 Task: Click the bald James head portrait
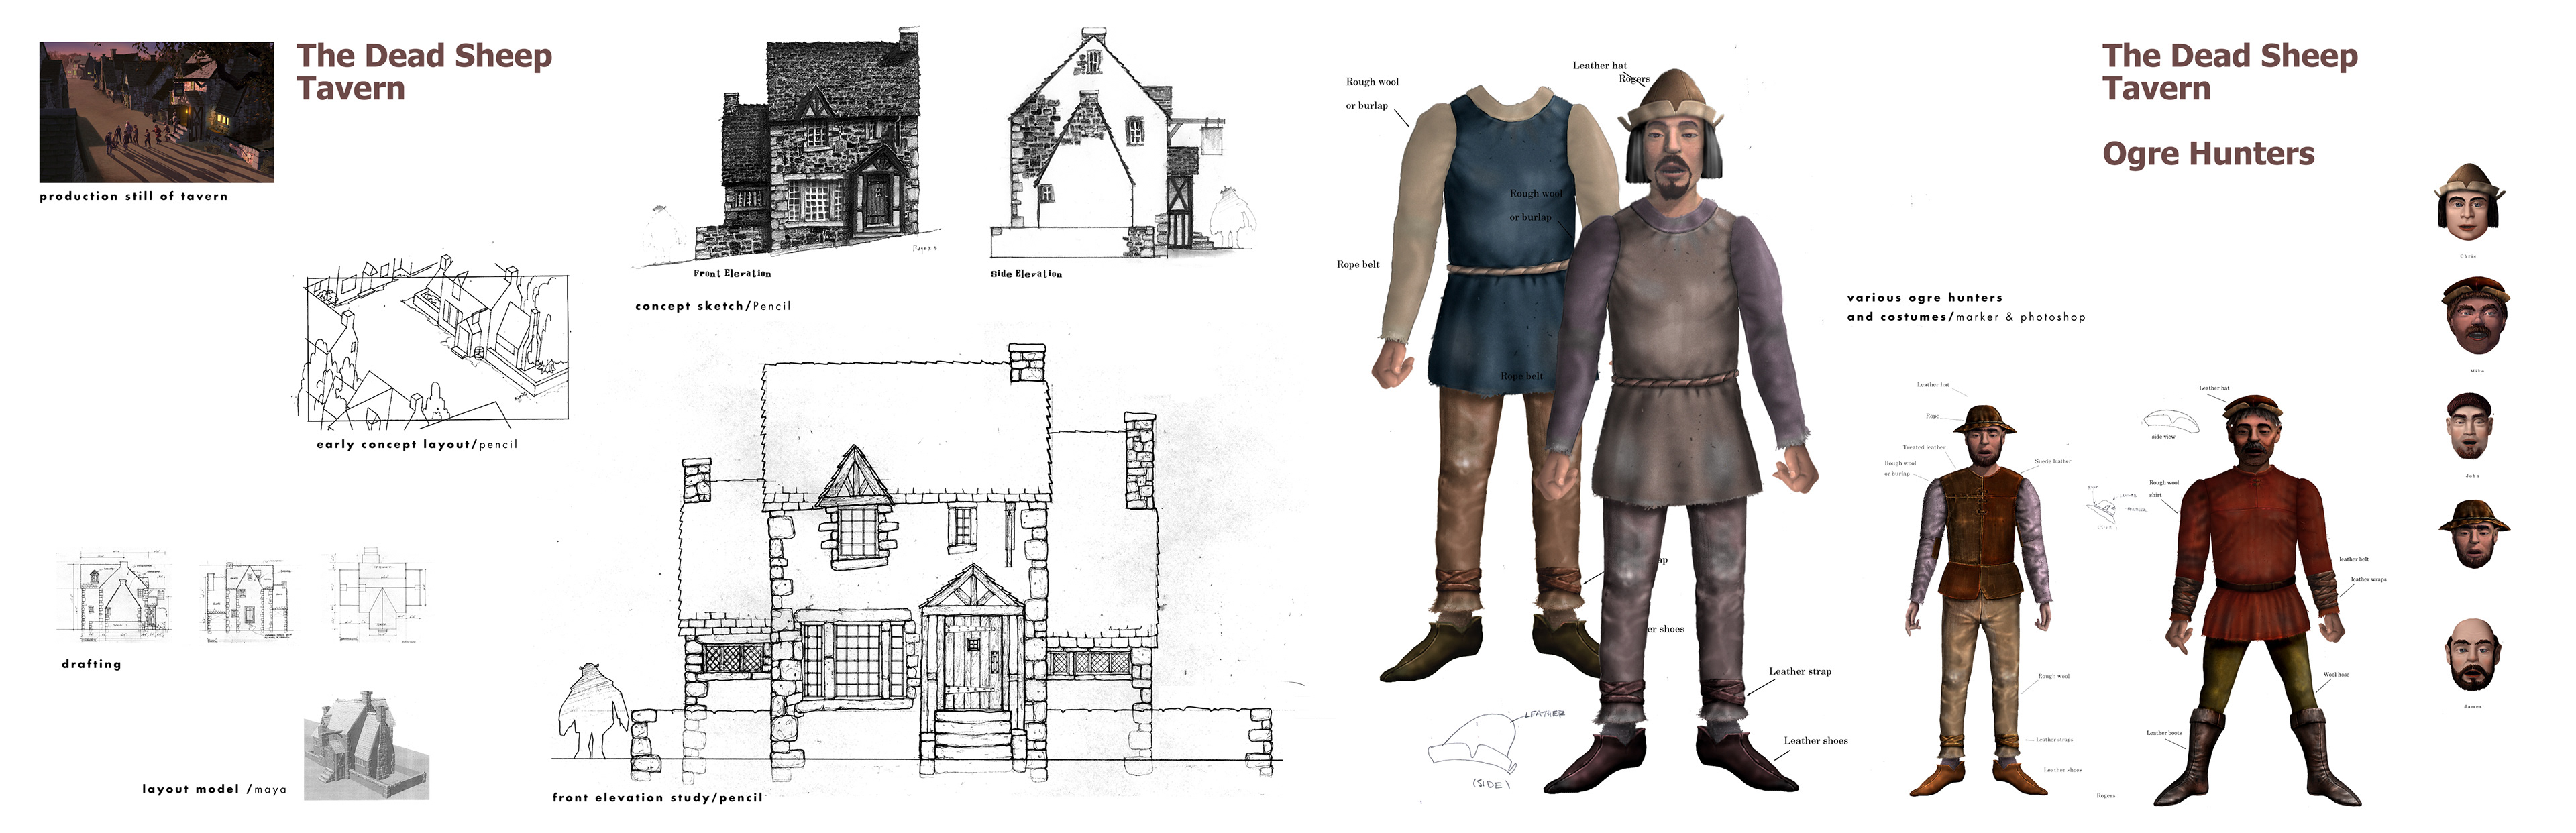2472,655
